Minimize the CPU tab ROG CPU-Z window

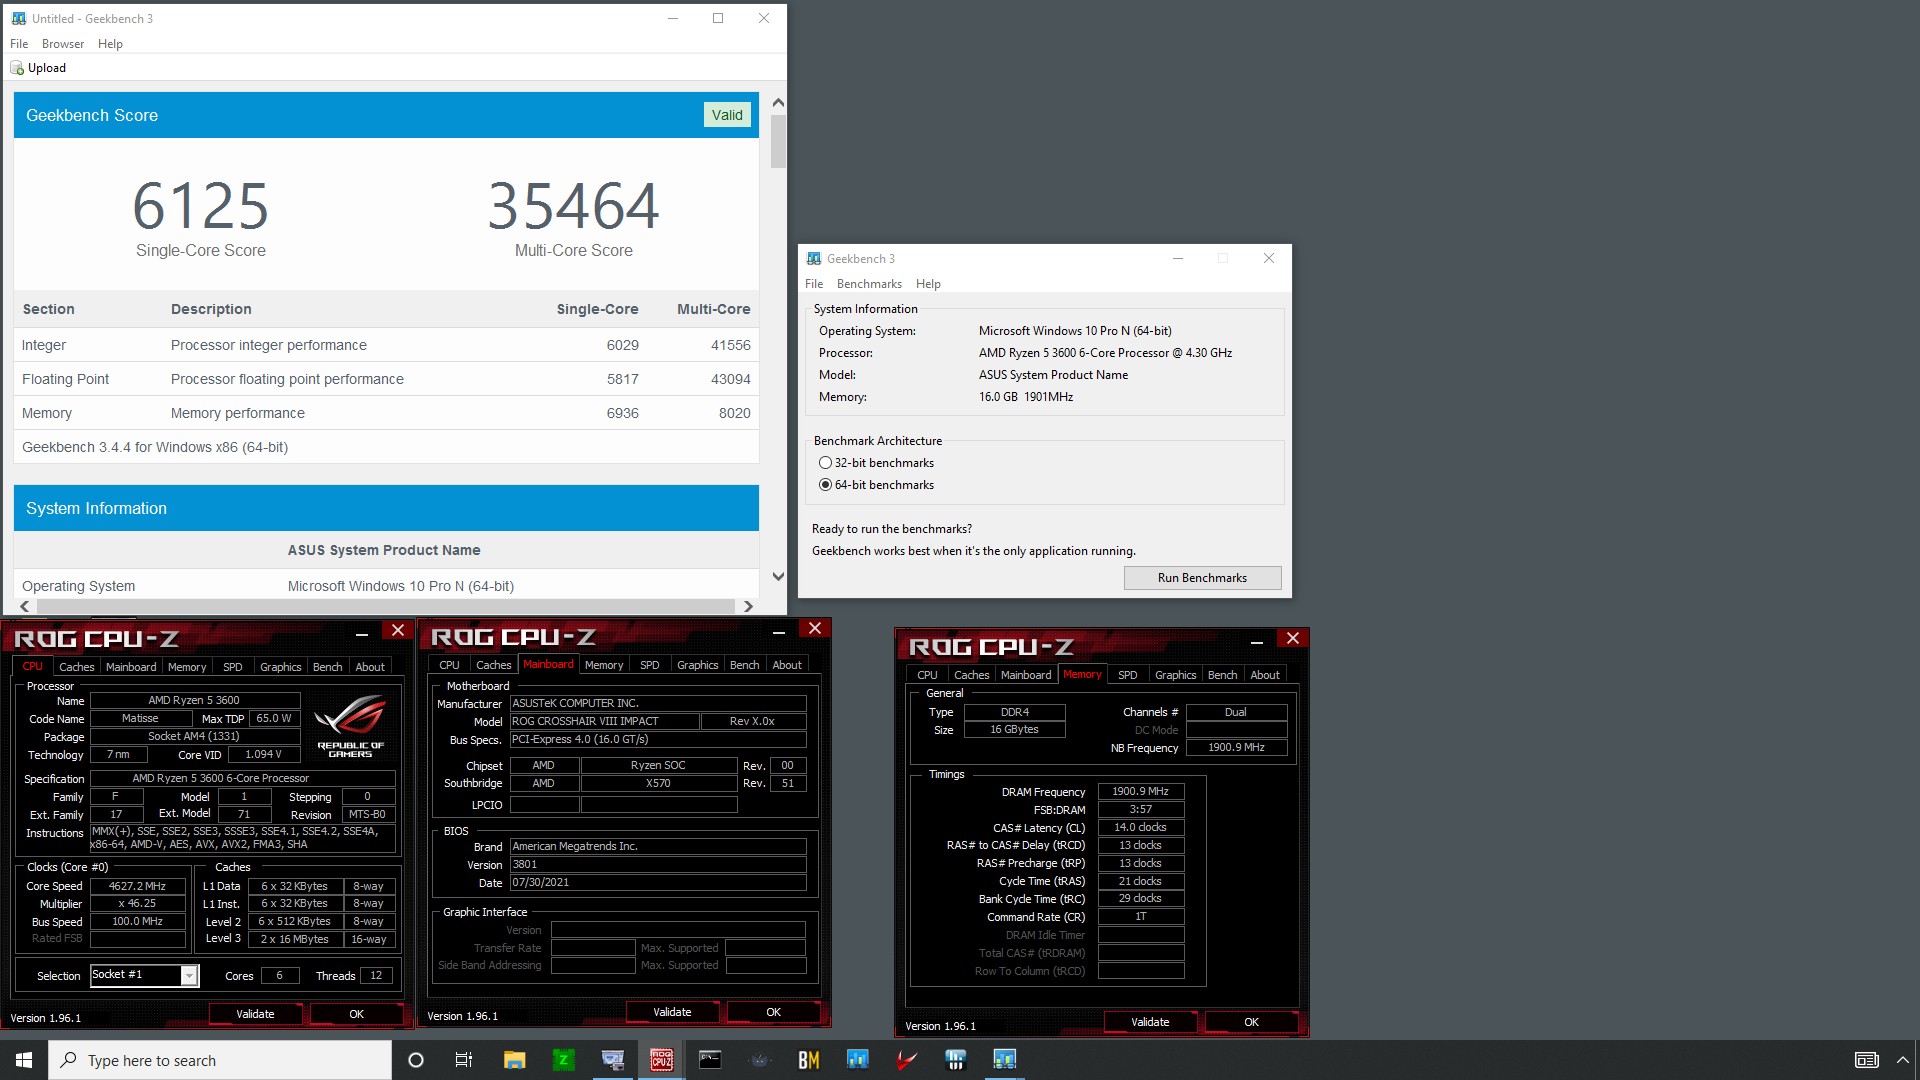362,633
